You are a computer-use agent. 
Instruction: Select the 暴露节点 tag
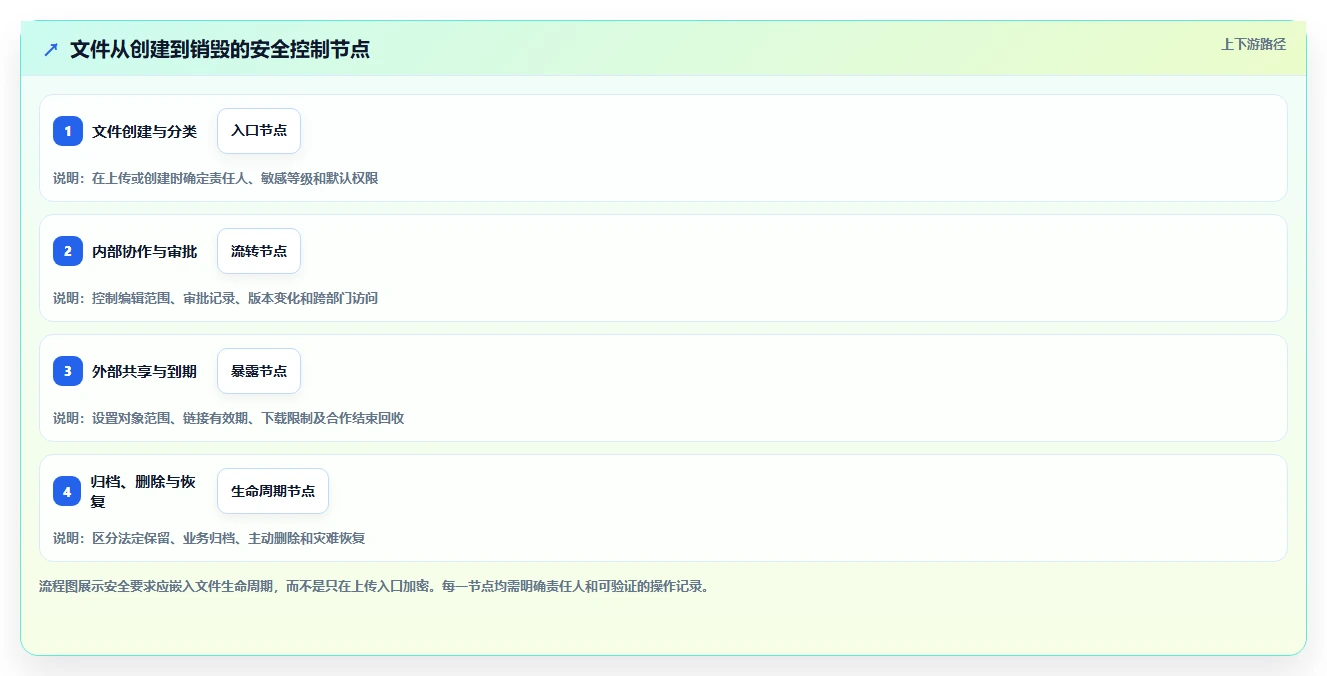pos(259,371)
